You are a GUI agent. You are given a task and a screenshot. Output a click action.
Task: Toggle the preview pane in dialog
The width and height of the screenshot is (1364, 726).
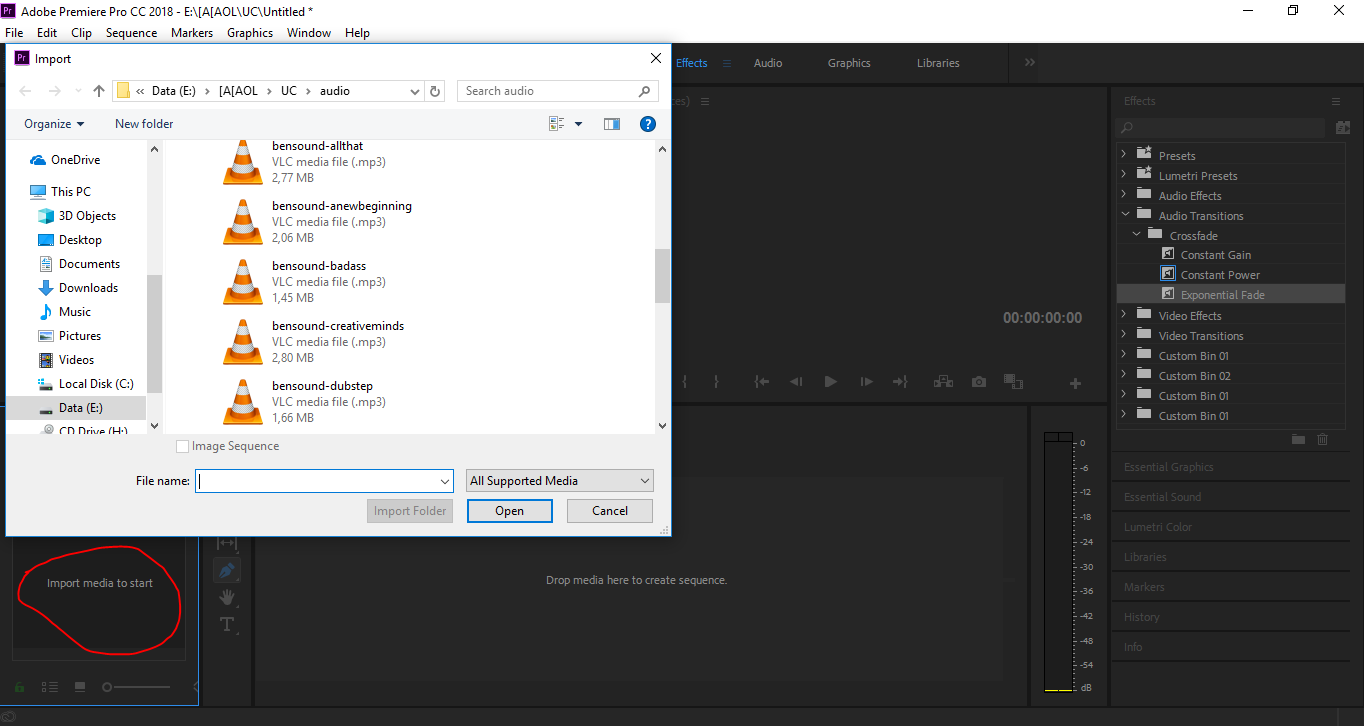612,124
